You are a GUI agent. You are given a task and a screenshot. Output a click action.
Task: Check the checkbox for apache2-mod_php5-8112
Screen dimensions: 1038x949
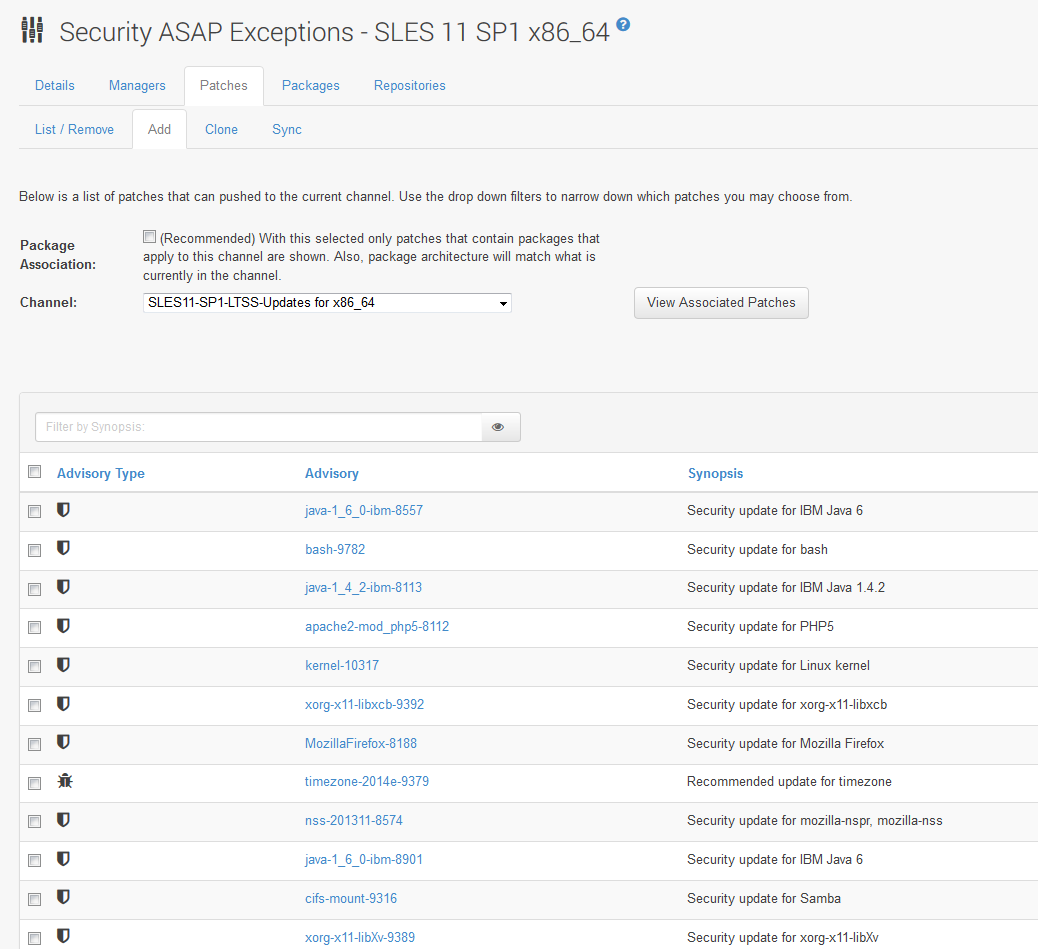[34, 627]
